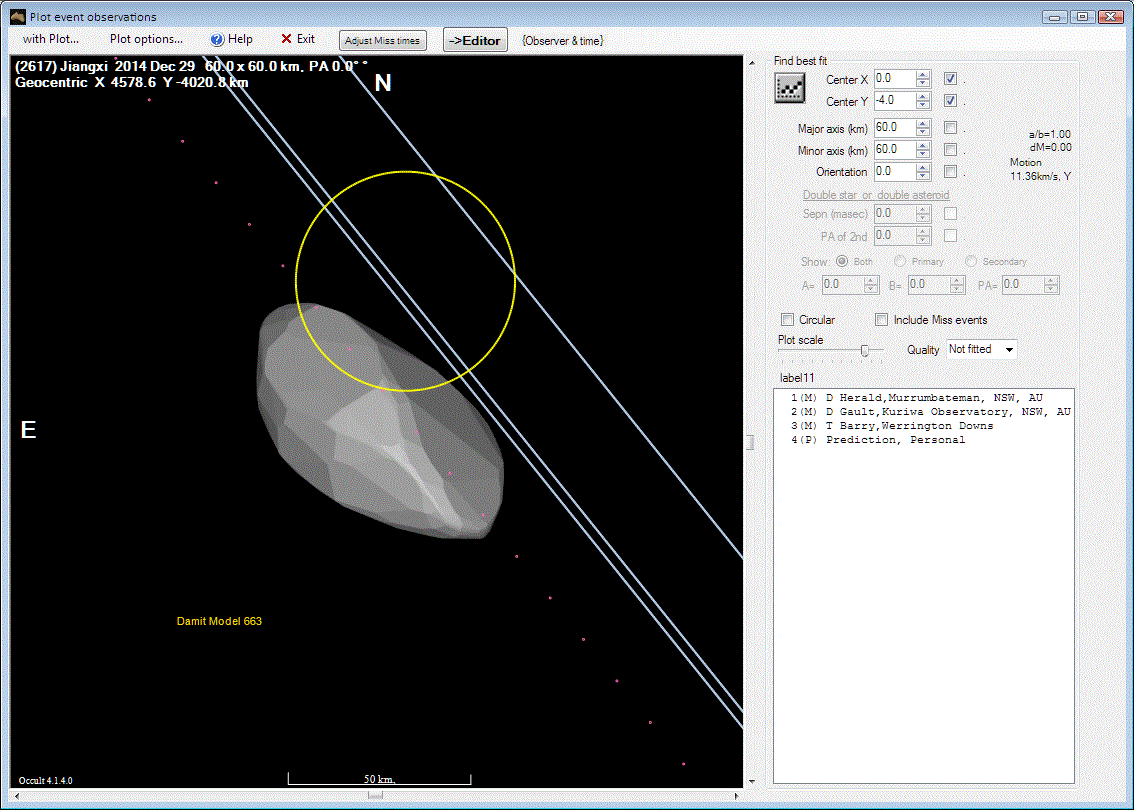1134x810 pixels.
Task: Click horizontal scrollbar right arrow
Action: tap(736, 796)
